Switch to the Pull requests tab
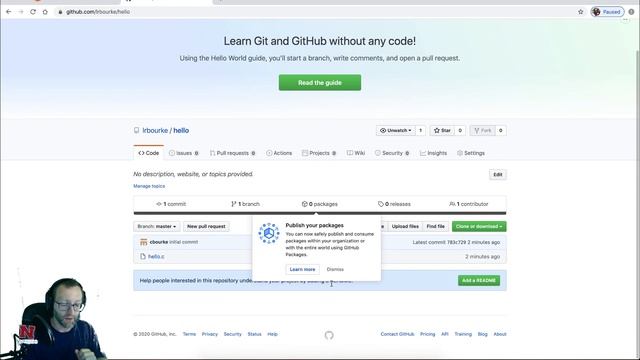The height and width of the screenshot is (360, 640). [x=233, y=153]
